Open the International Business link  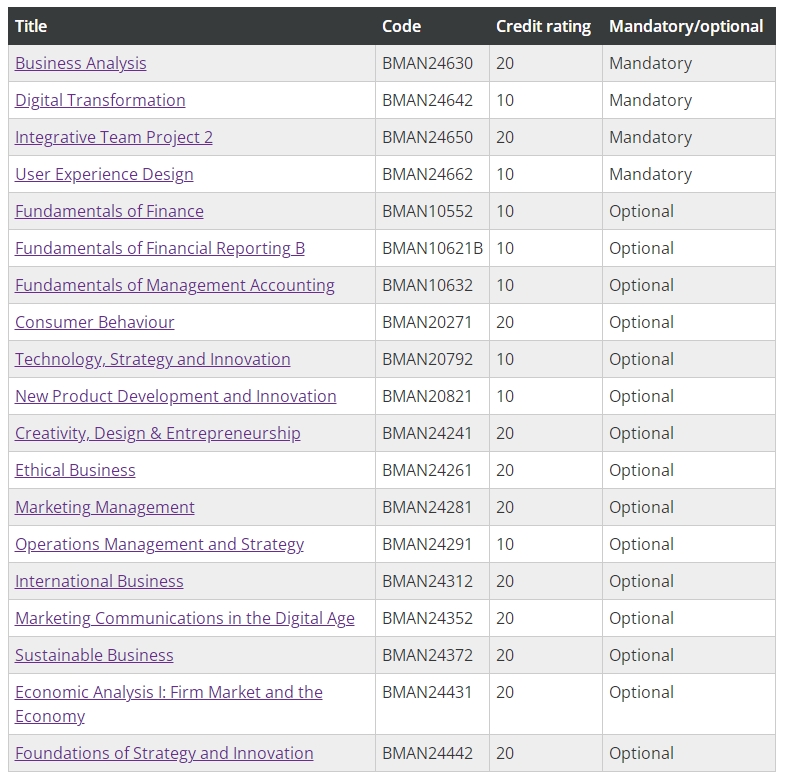click(x=99, y=581)
